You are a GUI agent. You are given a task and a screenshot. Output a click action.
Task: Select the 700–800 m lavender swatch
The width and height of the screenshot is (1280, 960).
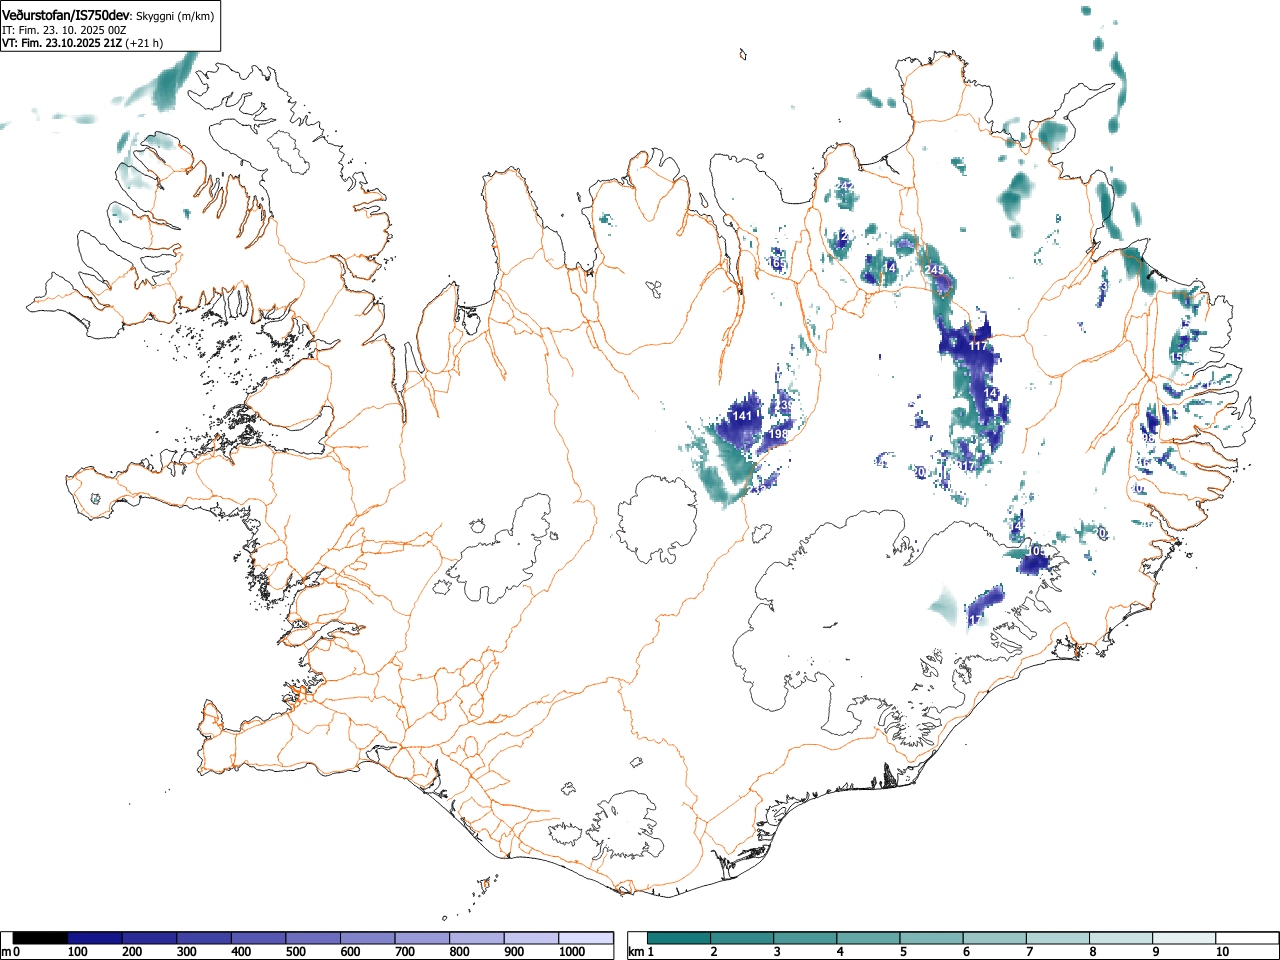[422, 938]
